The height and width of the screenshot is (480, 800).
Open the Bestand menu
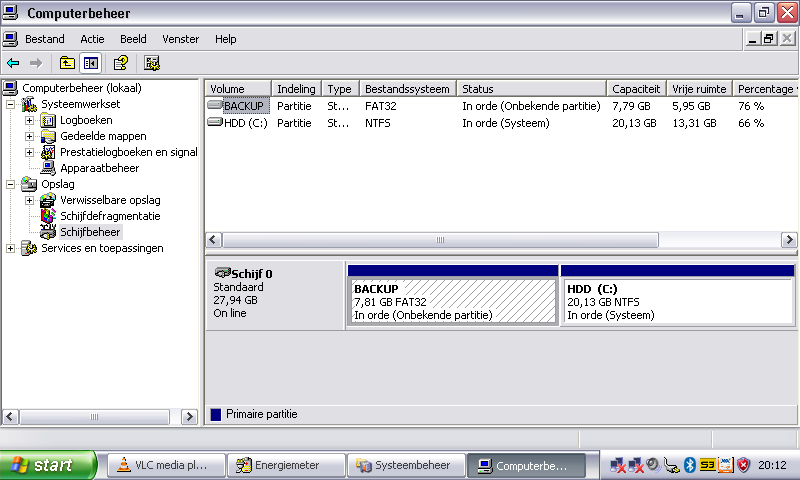(45, 39)
